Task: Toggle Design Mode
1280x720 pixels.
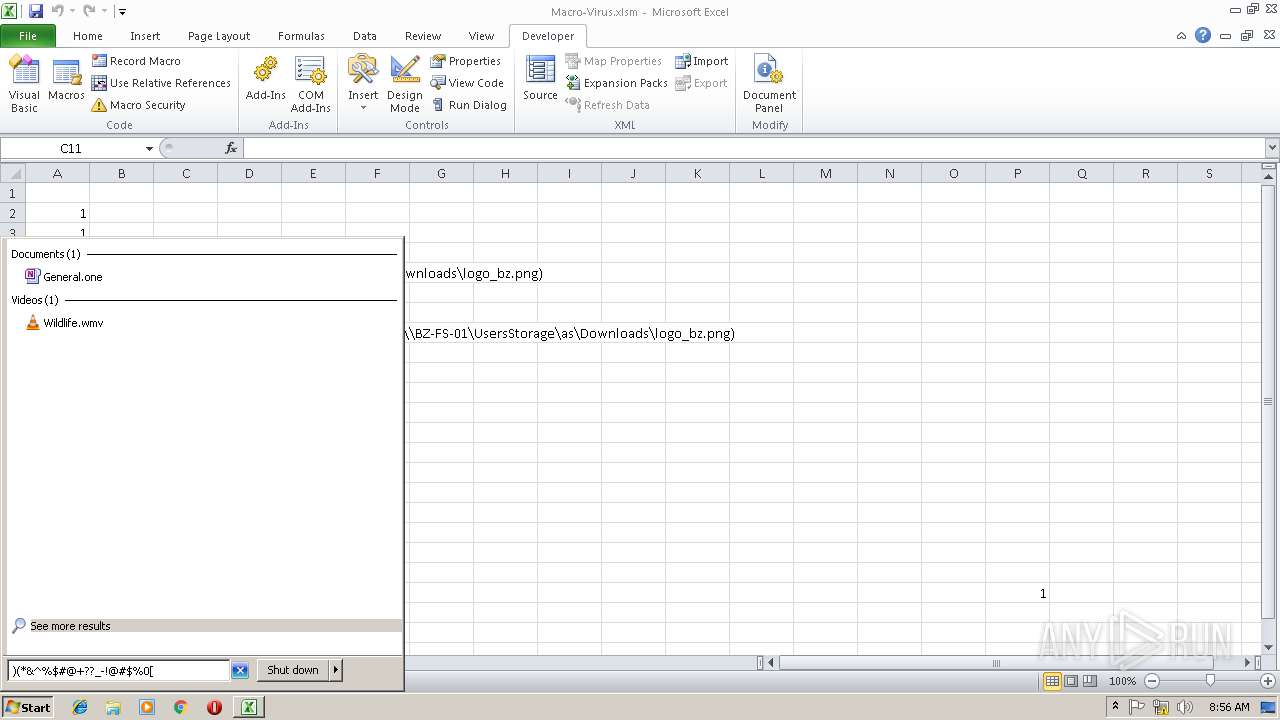Action: (x=405, y=84)
